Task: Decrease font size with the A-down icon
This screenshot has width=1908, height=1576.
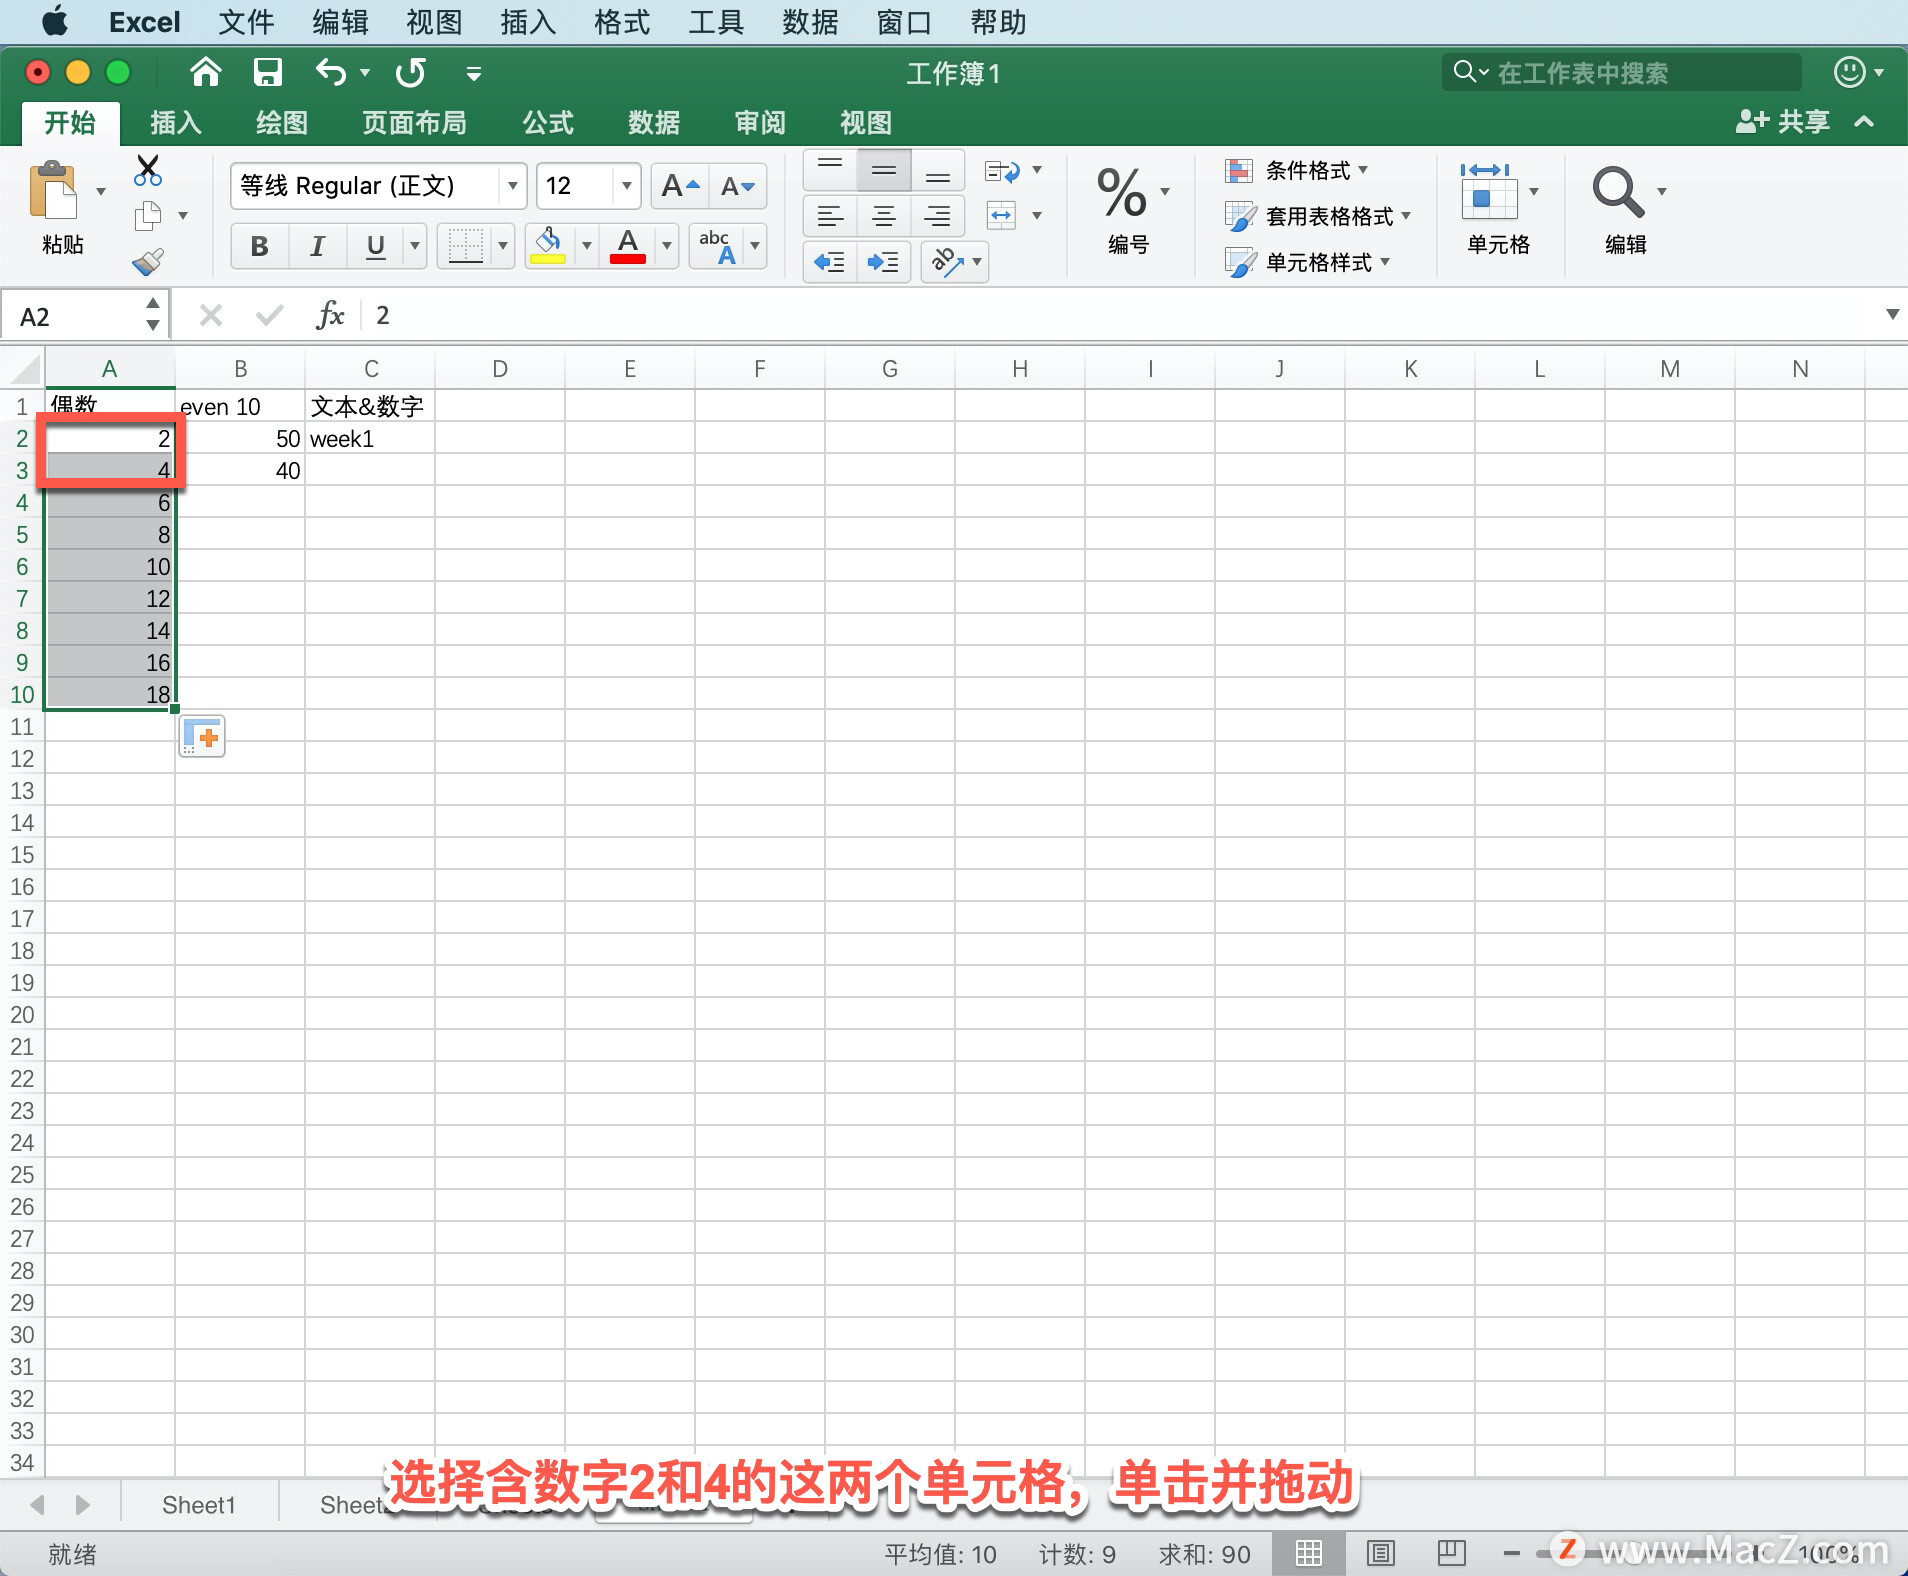Action: tap(738, 186)
